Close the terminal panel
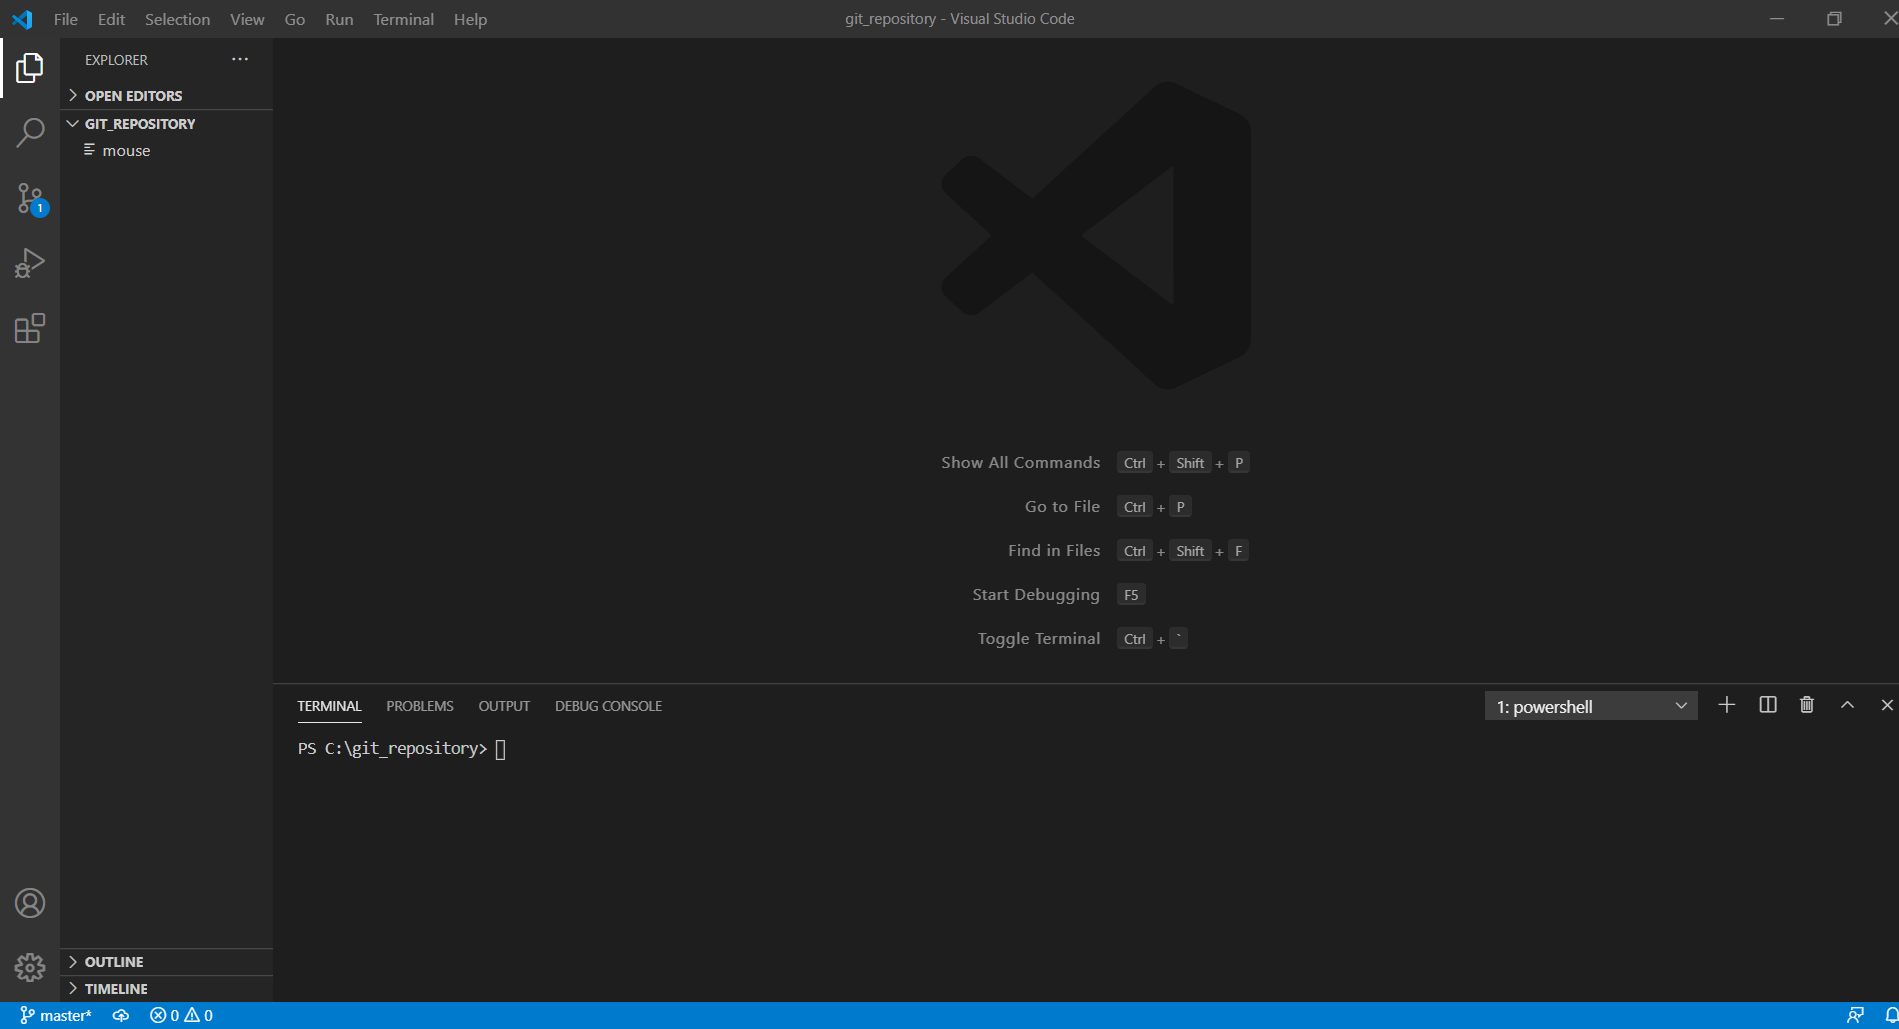 (x=1887, y=705)
